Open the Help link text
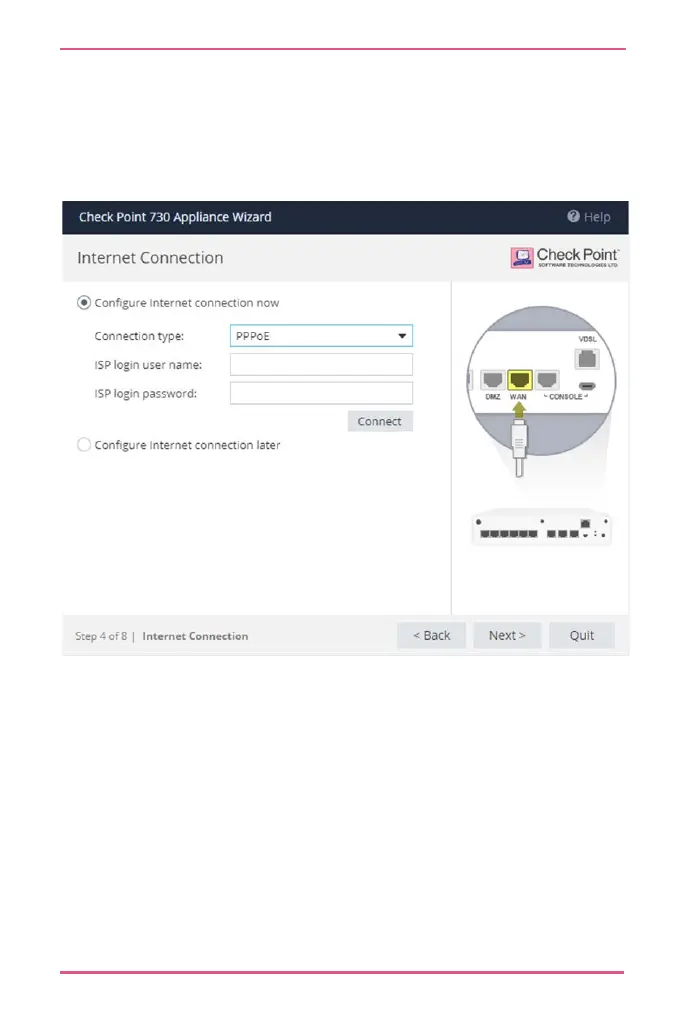Image resolution: width=680 pixels, height=1021 pixels. (x=597, y=217)
